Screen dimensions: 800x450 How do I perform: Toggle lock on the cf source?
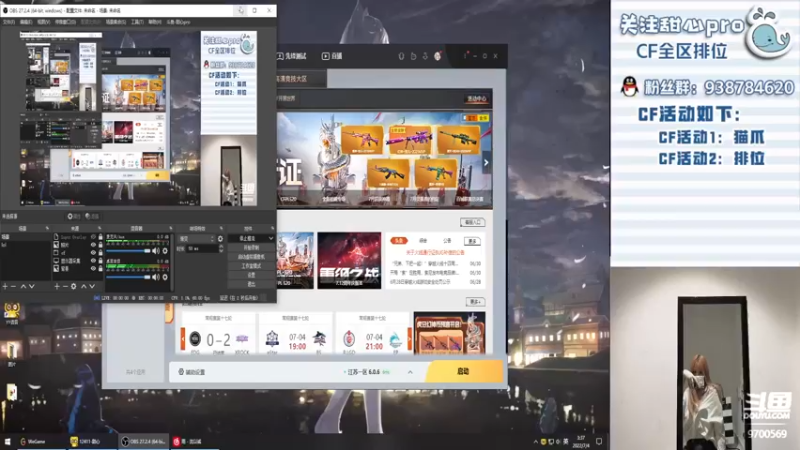101,253
